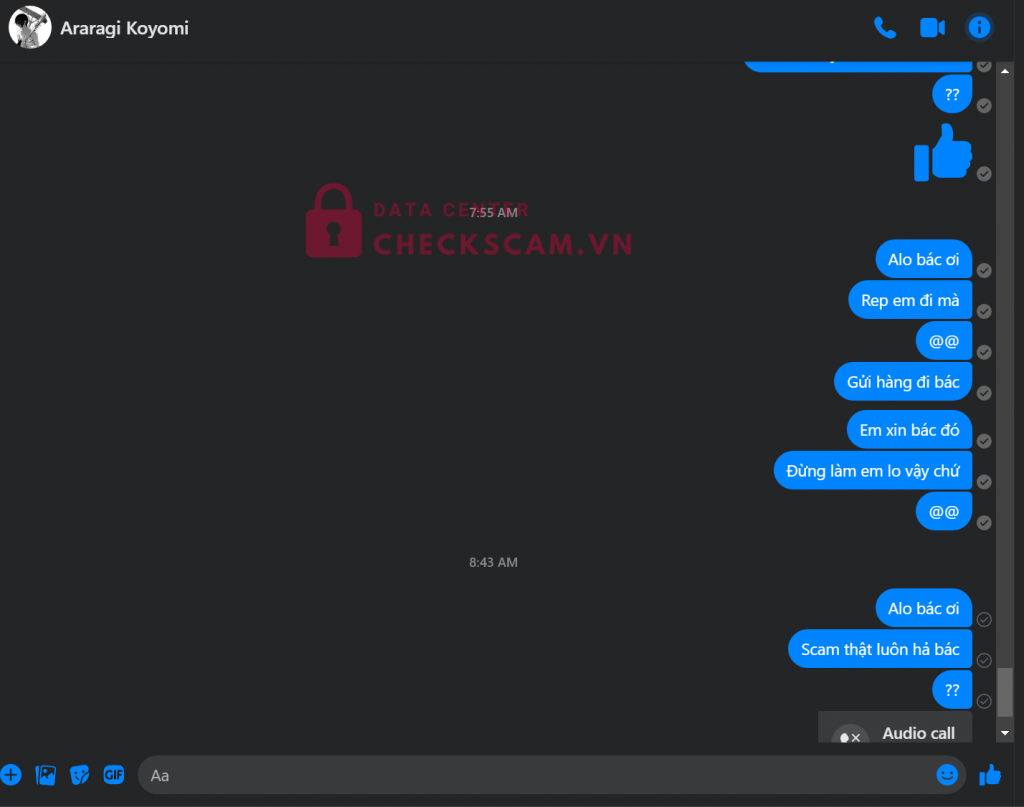The width and height of the screenshot is (1024, 807).
Task: Open more actions plus icon
Action: (11, 775)
